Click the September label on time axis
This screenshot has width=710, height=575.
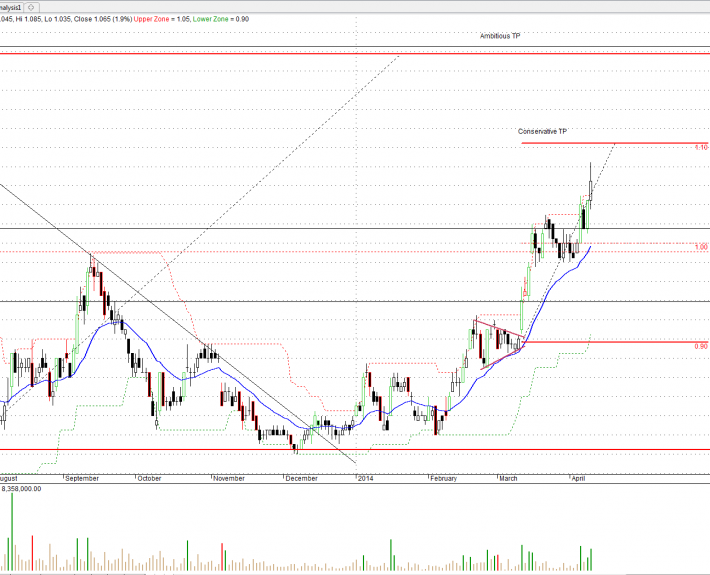pyautogui.click(x=82, y=479)
